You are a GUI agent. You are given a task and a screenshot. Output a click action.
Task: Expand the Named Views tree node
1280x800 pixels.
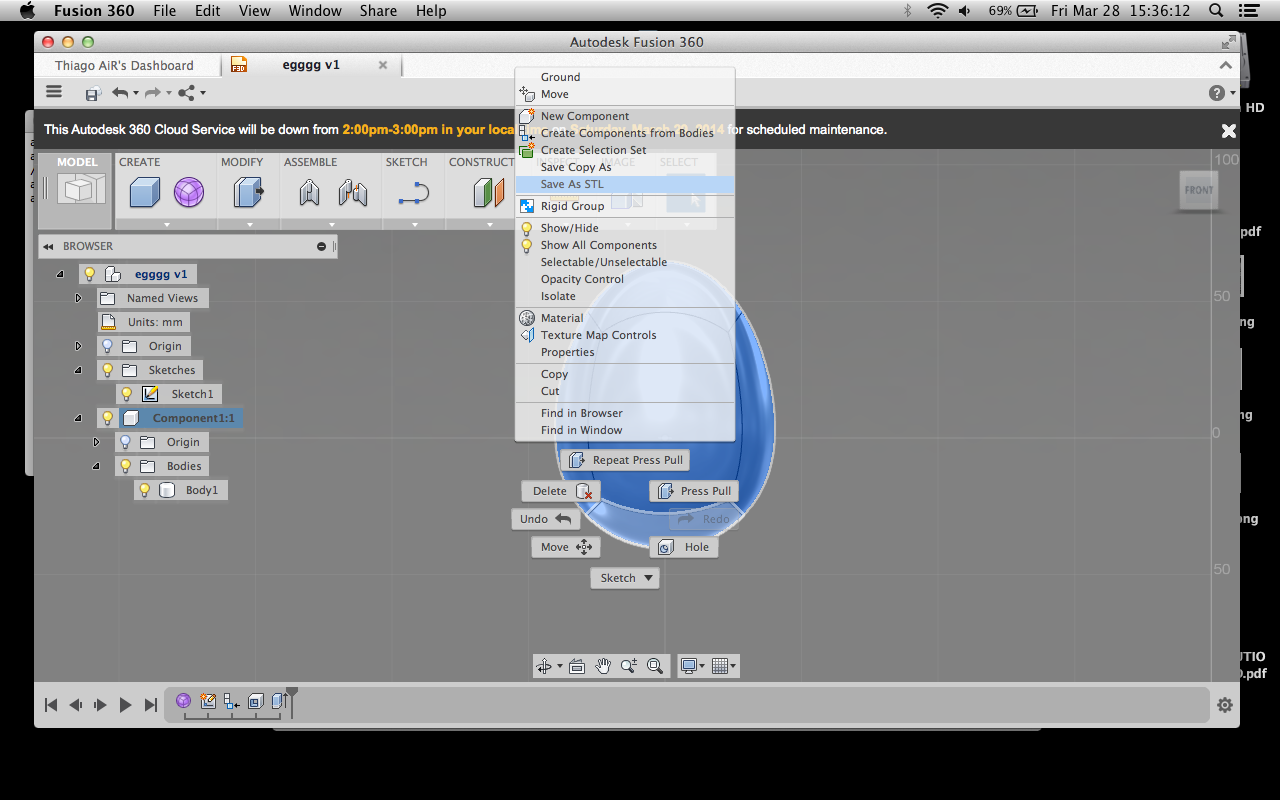(x=78, y=298)
